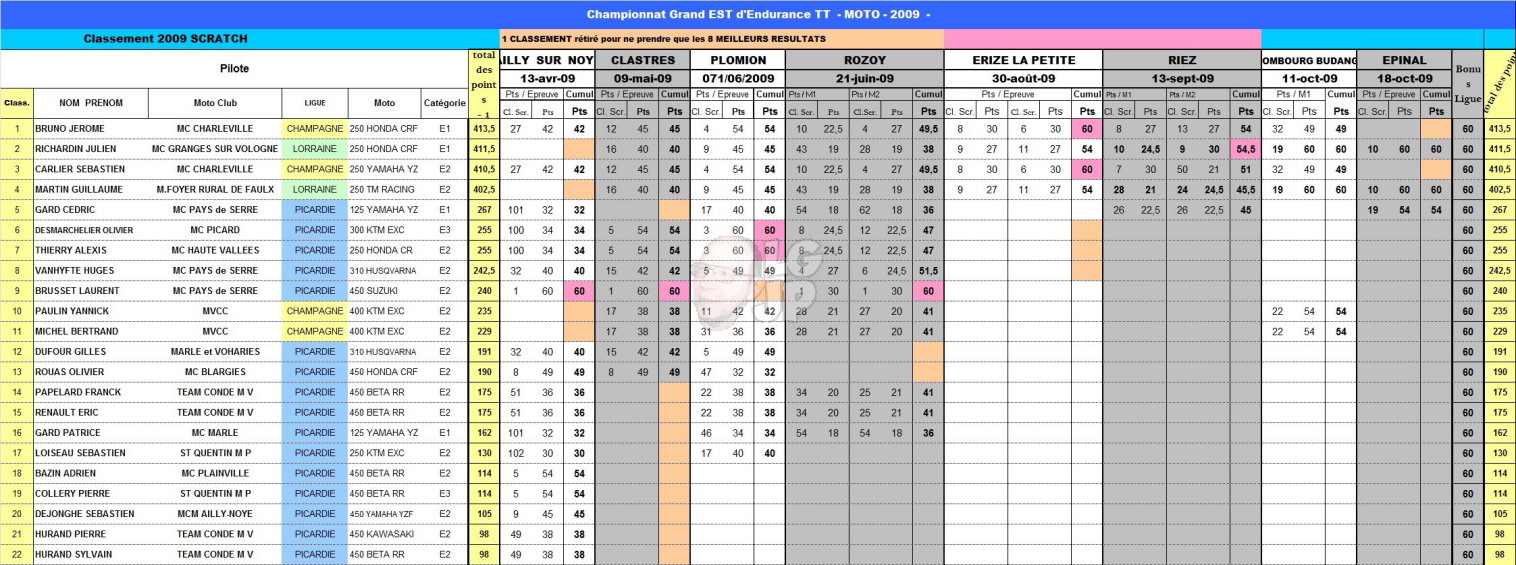Select club cell 'MCM AILLY-NOYE'

coord(215,514)
